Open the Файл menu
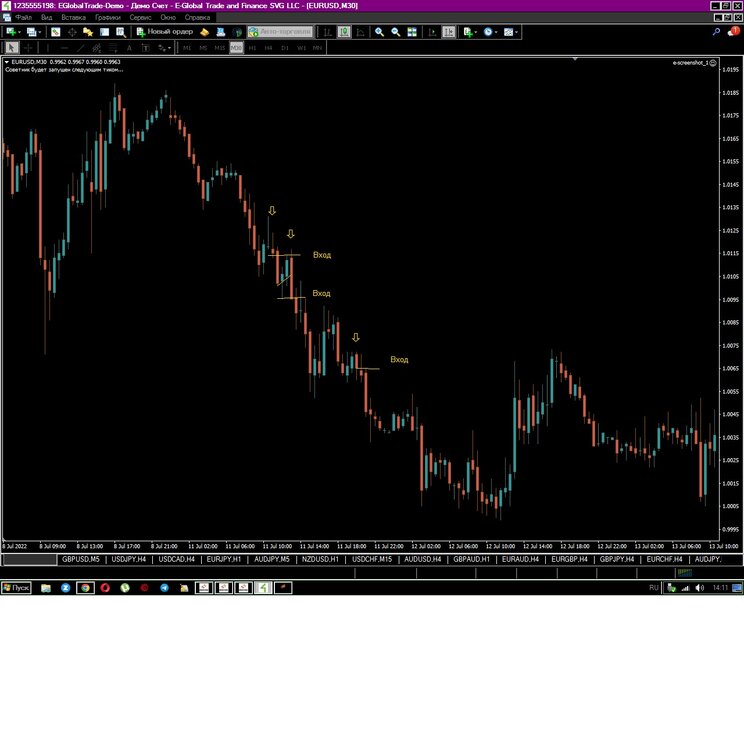The height and width of the screenshot is (750, 744). tap(23, 17)
